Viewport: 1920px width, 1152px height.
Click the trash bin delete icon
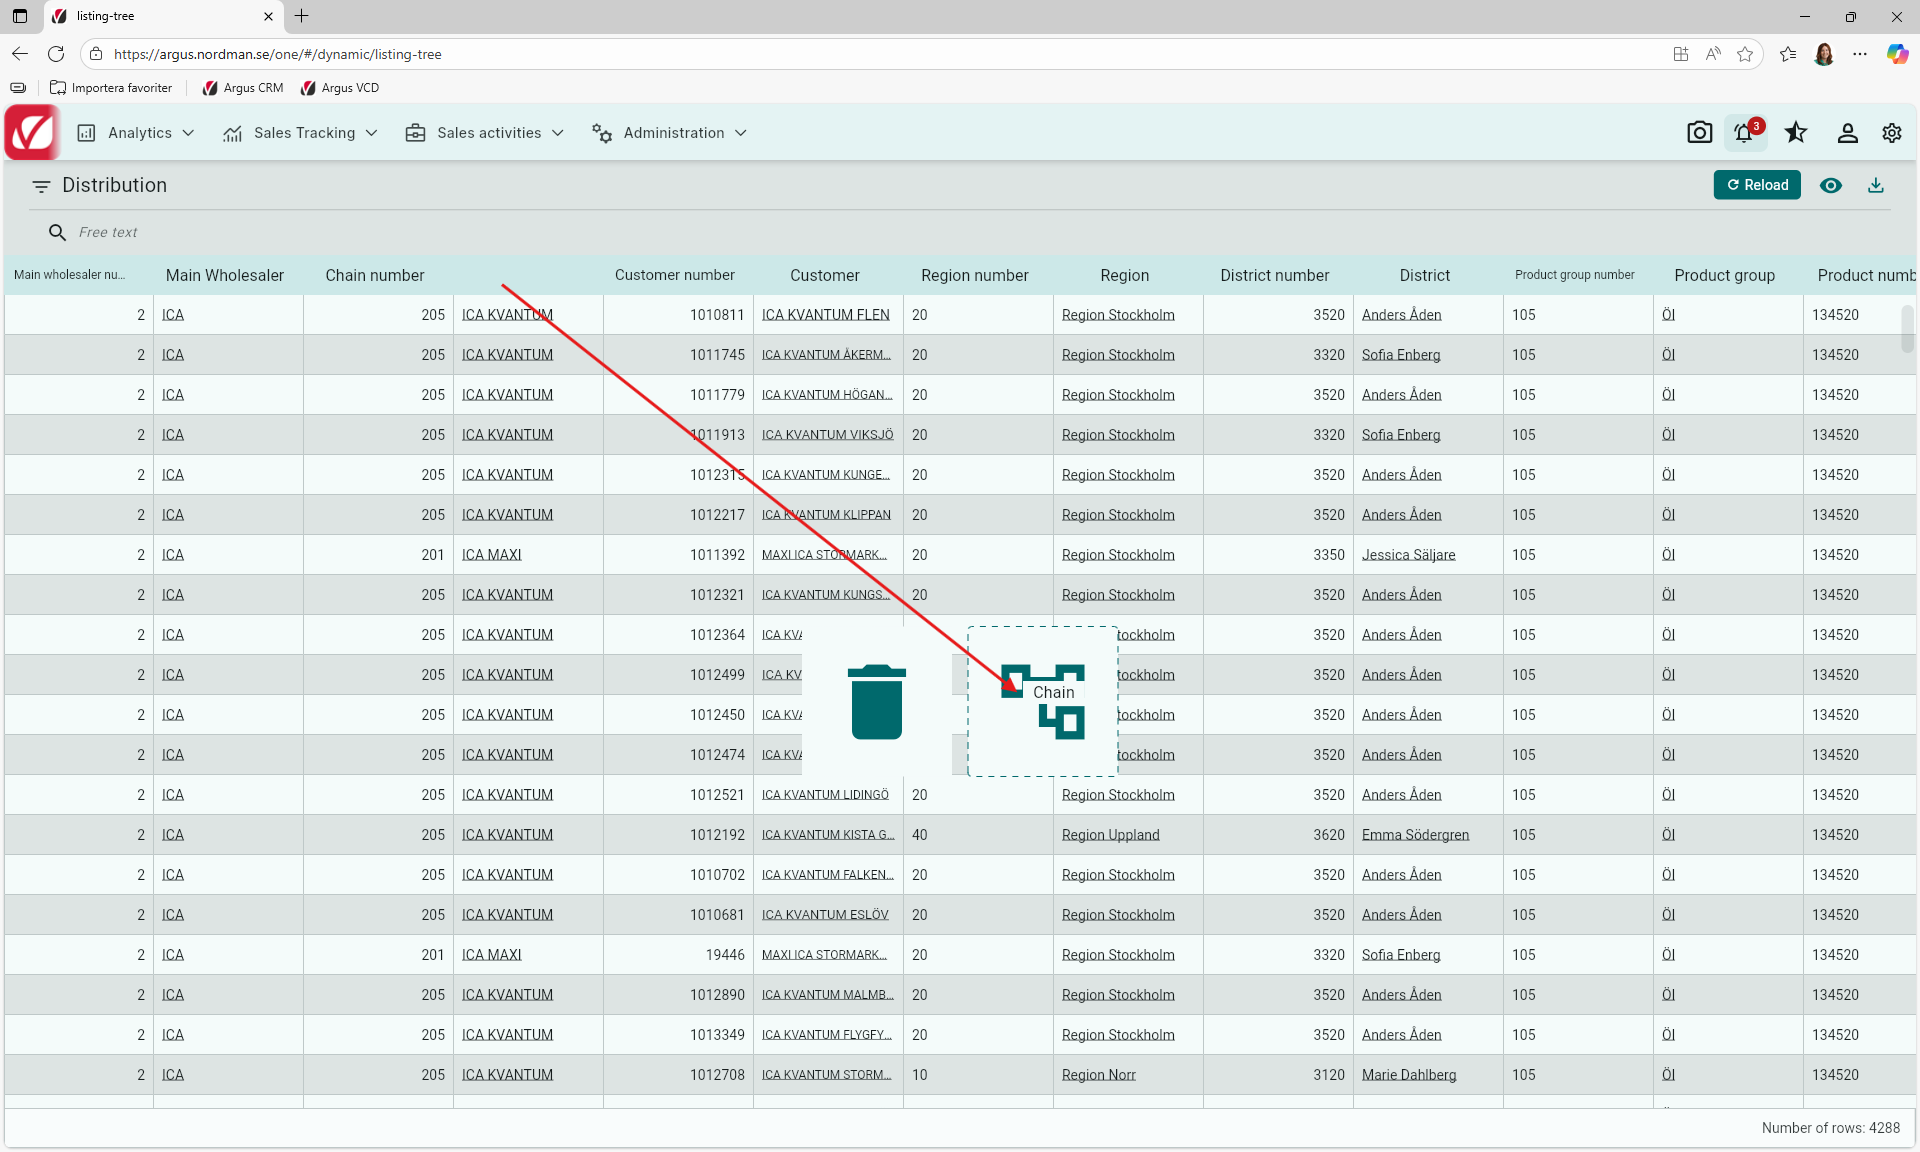877,702
